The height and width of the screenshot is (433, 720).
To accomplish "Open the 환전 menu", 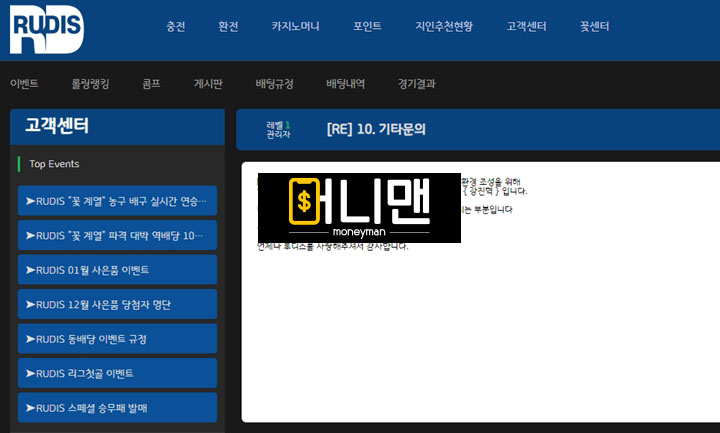I will point(228,26).
